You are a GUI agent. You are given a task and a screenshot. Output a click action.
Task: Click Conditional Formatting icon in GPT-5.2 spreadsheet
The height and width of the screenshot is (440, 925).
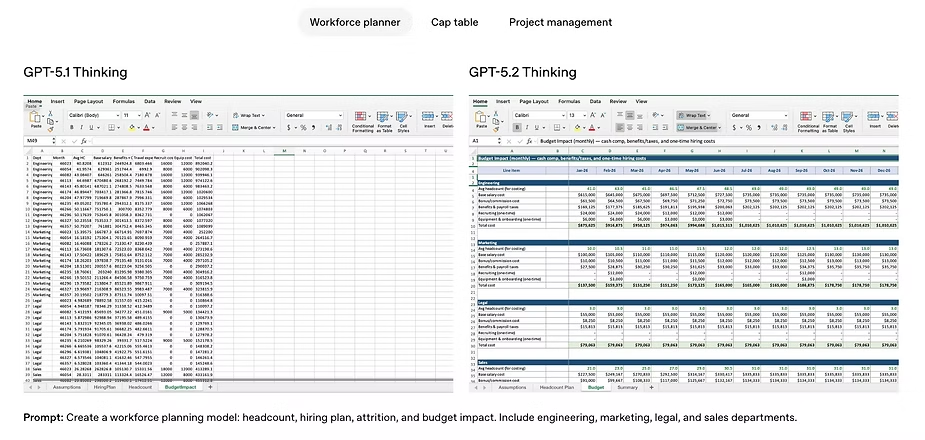point(810,117)
